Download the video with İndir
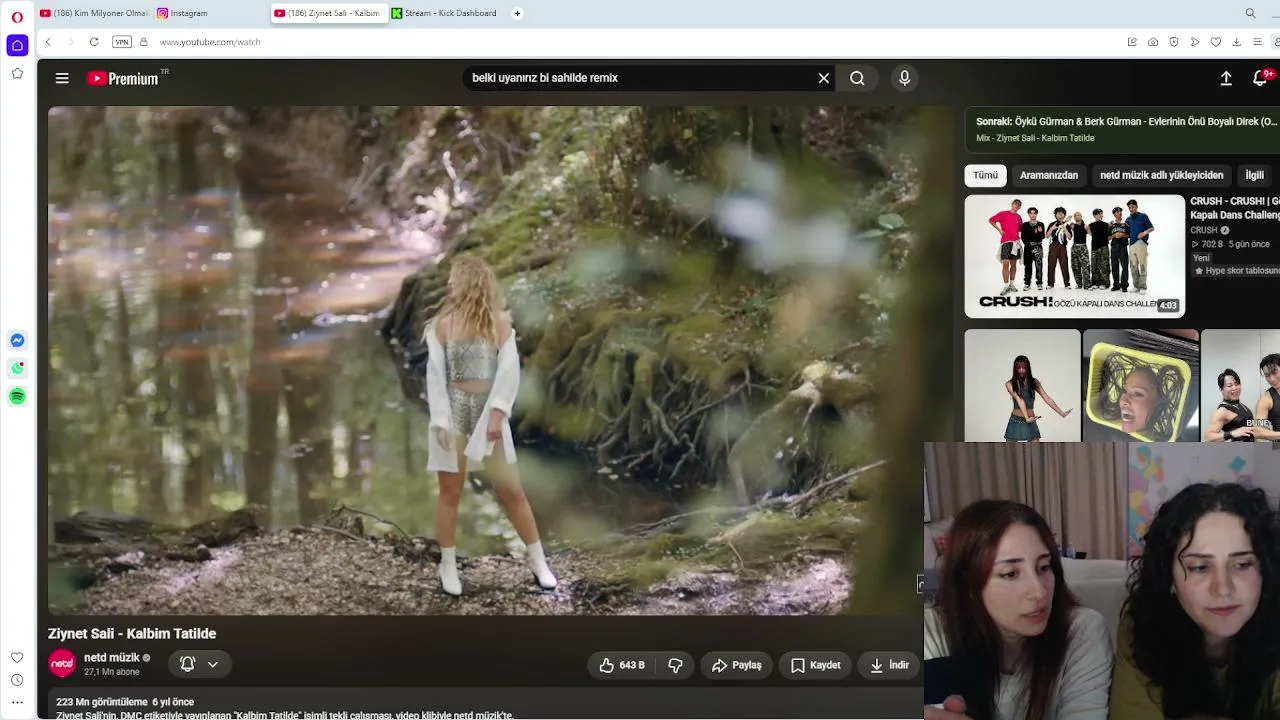Screen dimensions: 1280x720 click(x=890, y=665)
